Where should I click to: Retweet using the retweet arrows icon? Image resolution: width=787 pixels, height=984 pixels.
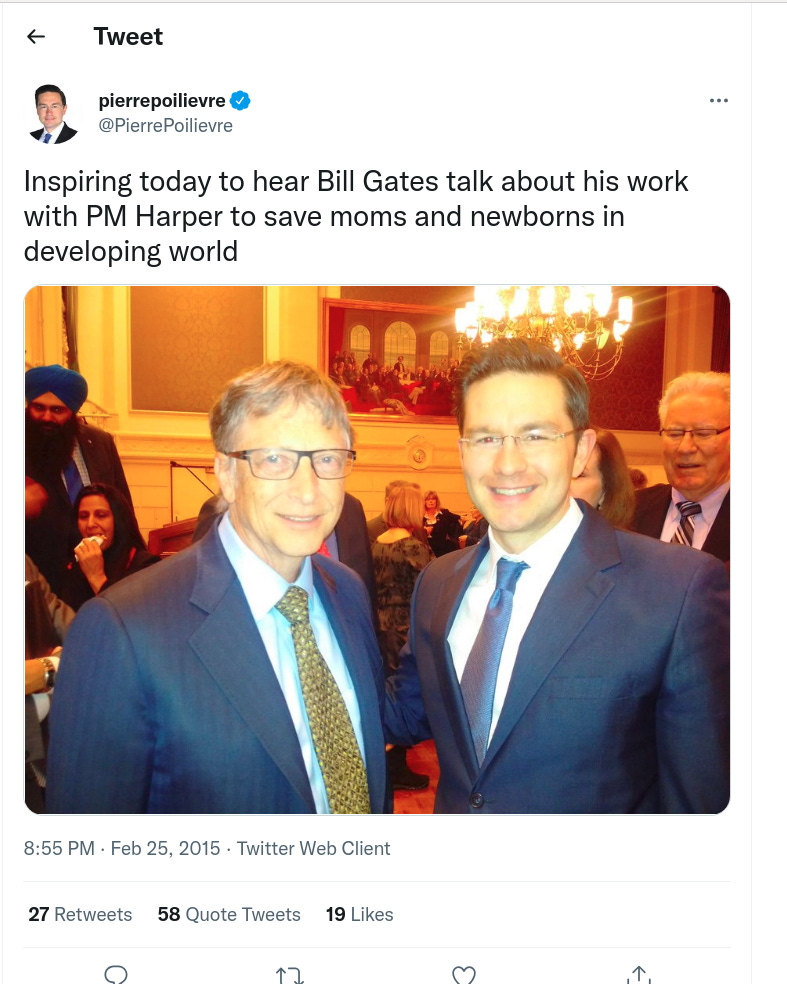click(290, 975)
